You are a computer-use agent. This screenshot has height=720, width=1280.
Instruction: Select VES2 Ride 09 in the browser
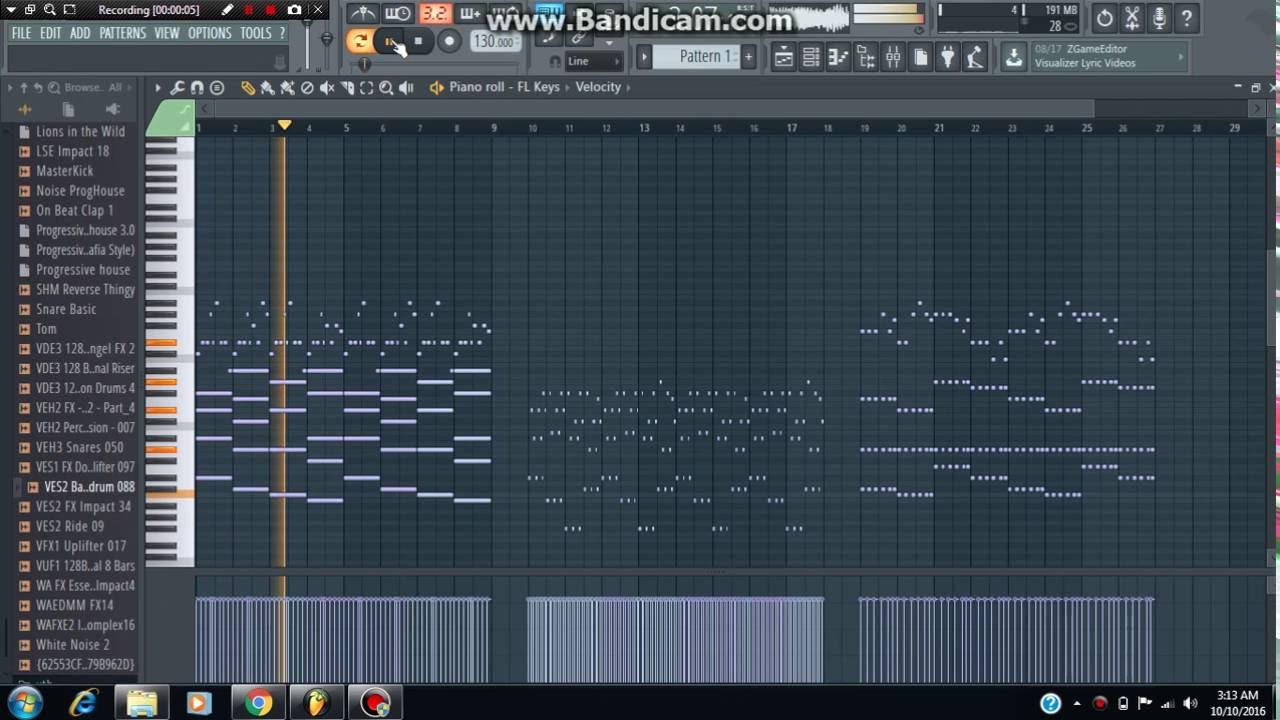[x=70, y=526]
